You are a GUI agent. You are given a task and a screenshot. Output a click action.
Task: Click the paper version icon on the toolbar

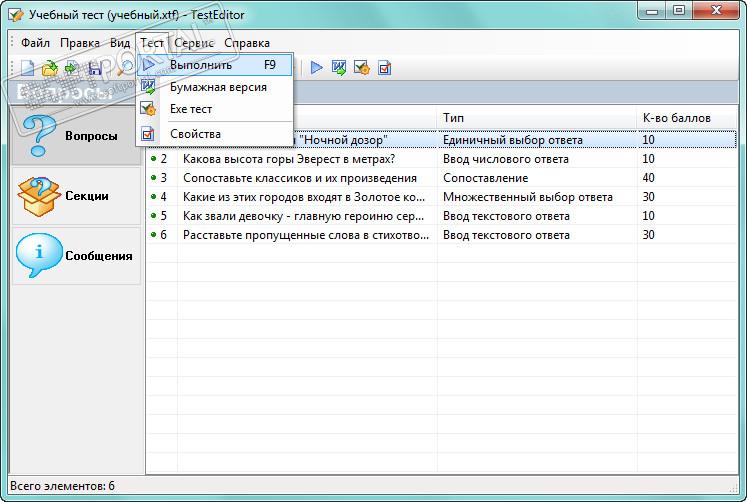(339, 68)
